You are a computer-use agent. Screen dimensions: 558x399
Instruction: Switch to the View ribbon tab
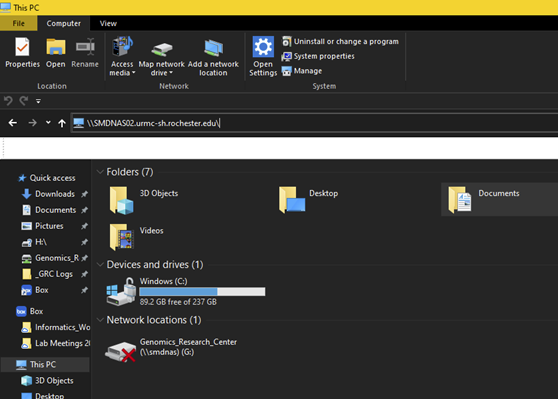pyautogui.click(x=108, y=23)
